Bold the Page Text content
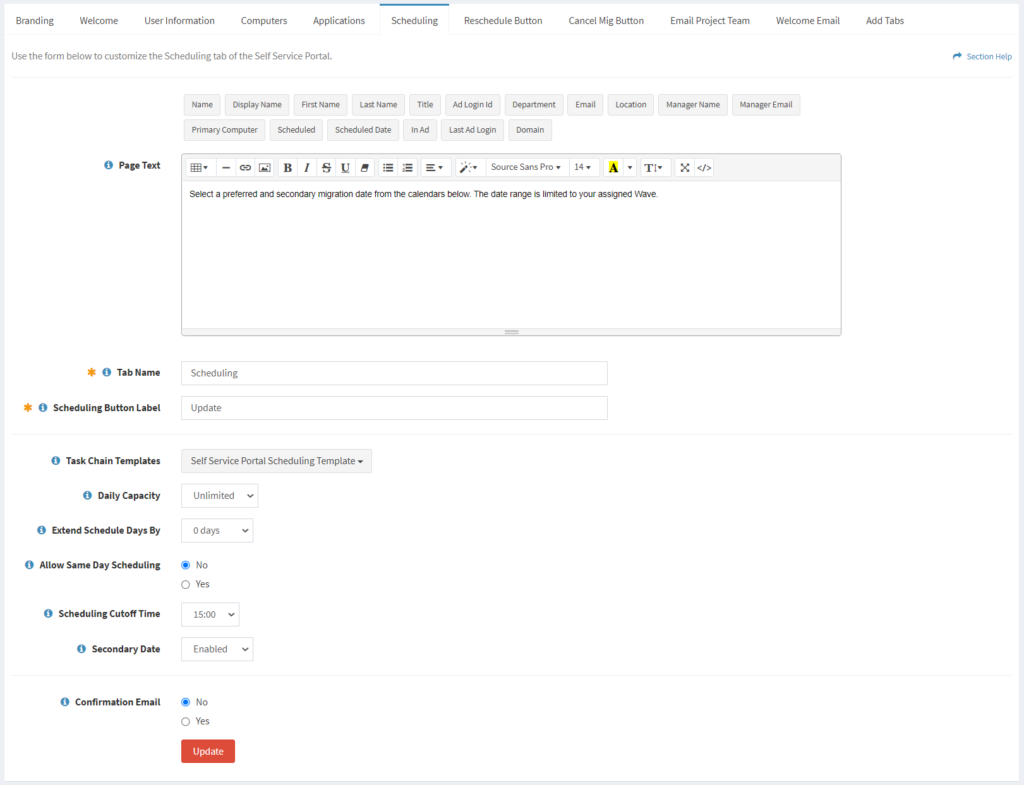Viewport: 1024px width, 785px height. coord(288,167)
